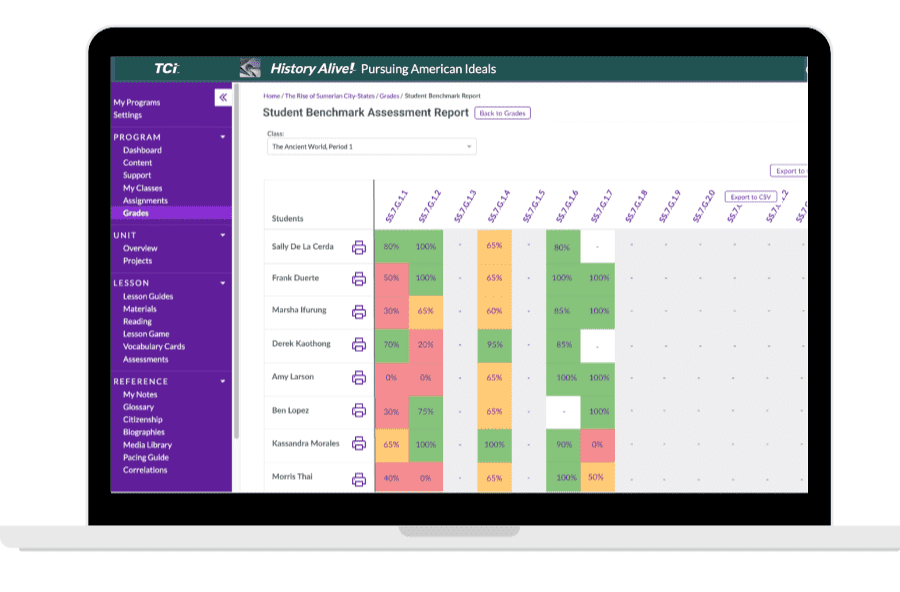This screenshot has height=592, width=900.
Task: Collapse the sidebar with the double-chevron icon
Action: 223,97
